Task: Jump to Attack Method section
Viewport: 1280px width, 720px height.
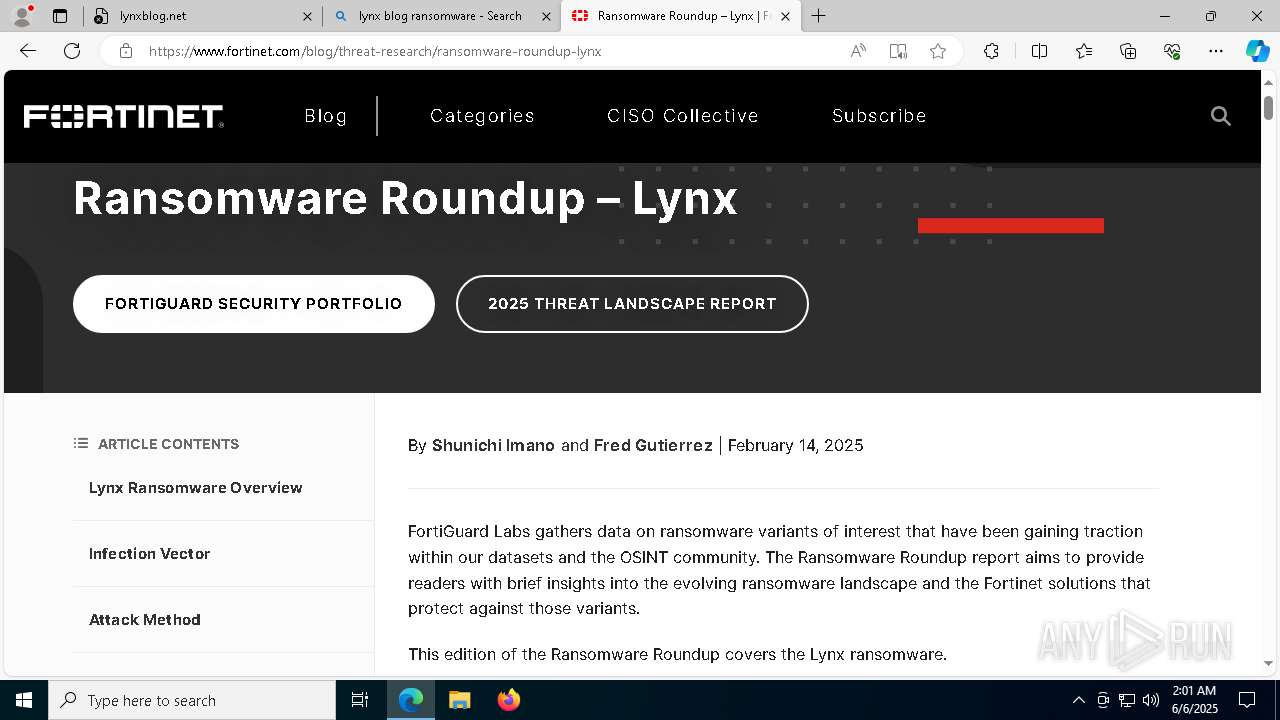Action: pyautogui.click(x=145, y=620)
